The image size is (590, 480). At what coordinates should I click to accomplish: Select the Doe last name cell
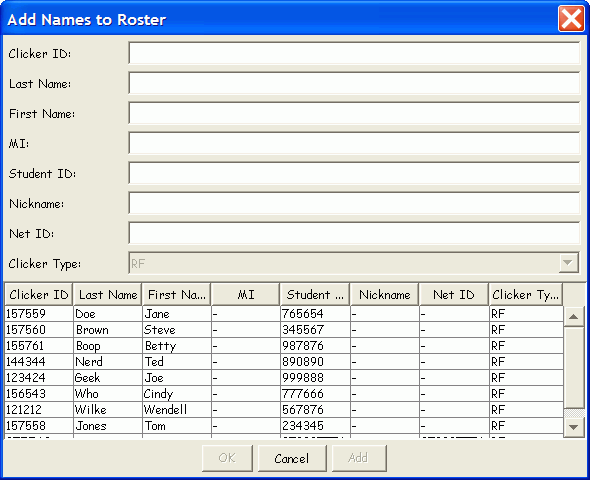point(108,314)
